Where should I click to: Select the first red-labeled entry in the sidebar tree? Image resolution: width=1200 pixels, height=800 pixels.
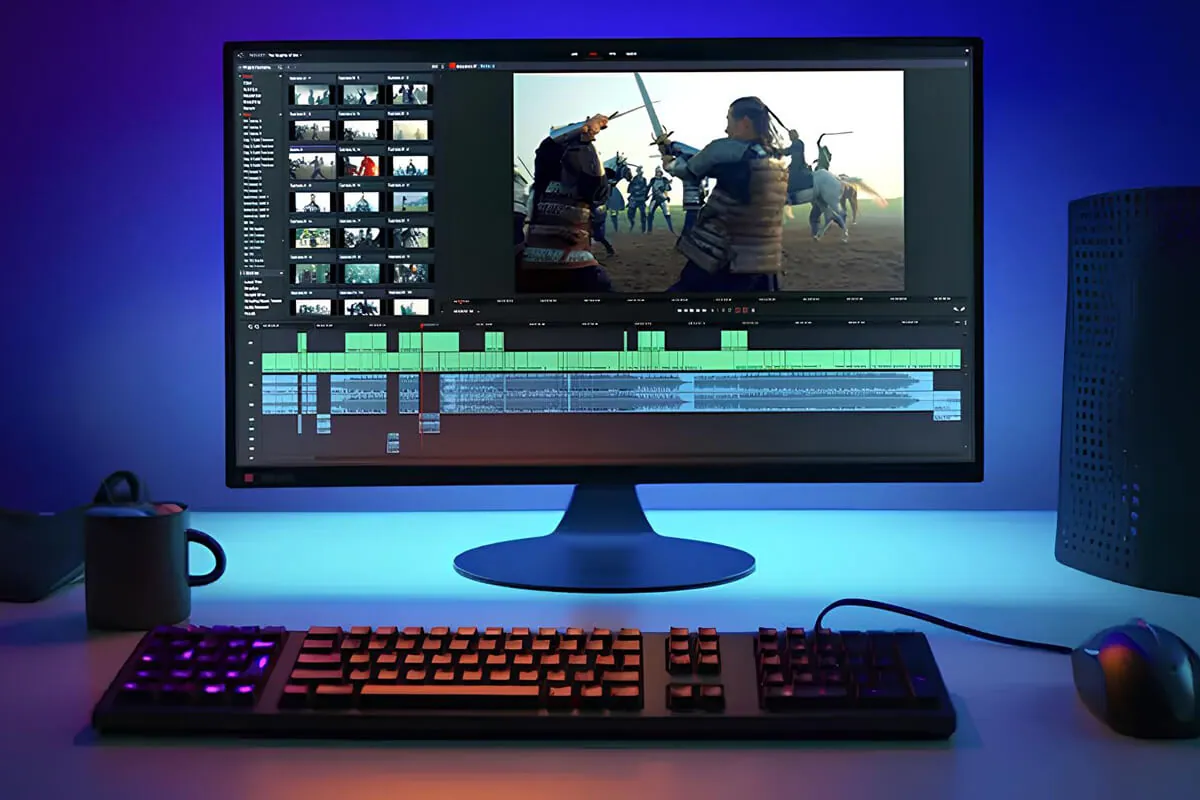(x=247, y=76)
